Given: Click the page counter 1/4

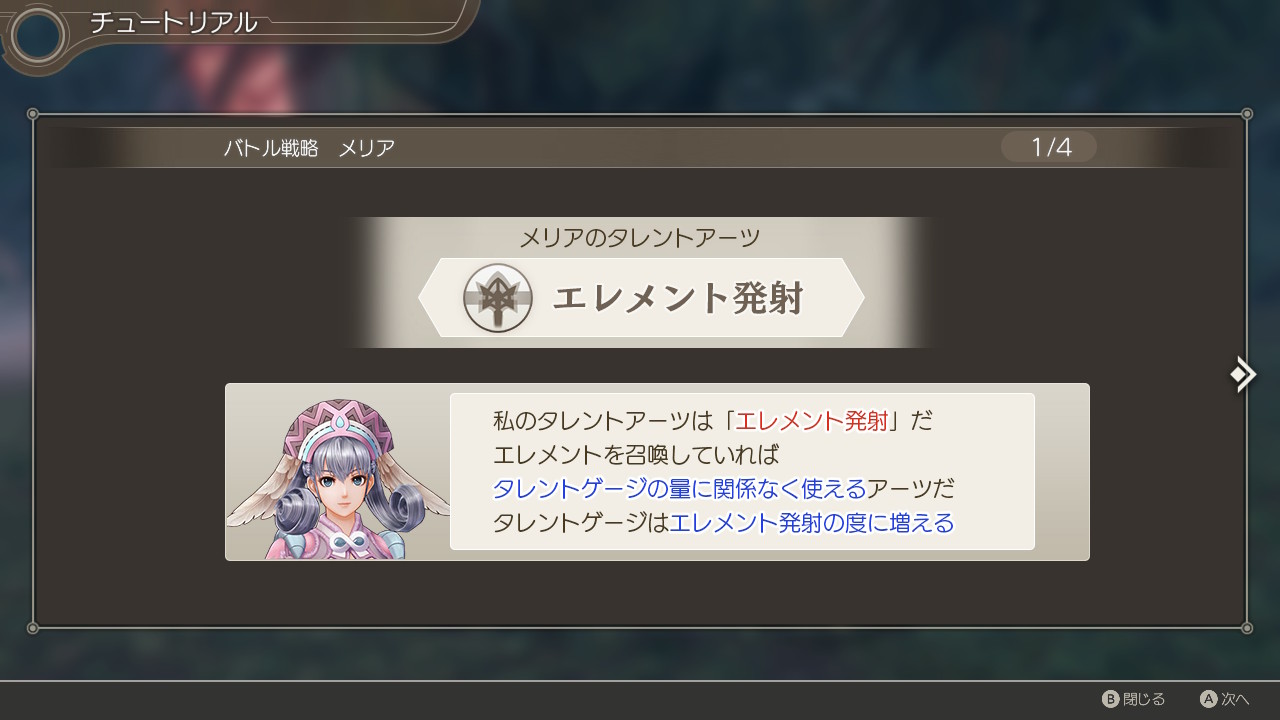Looking at the screenshot, I should tap(1050, 147).
